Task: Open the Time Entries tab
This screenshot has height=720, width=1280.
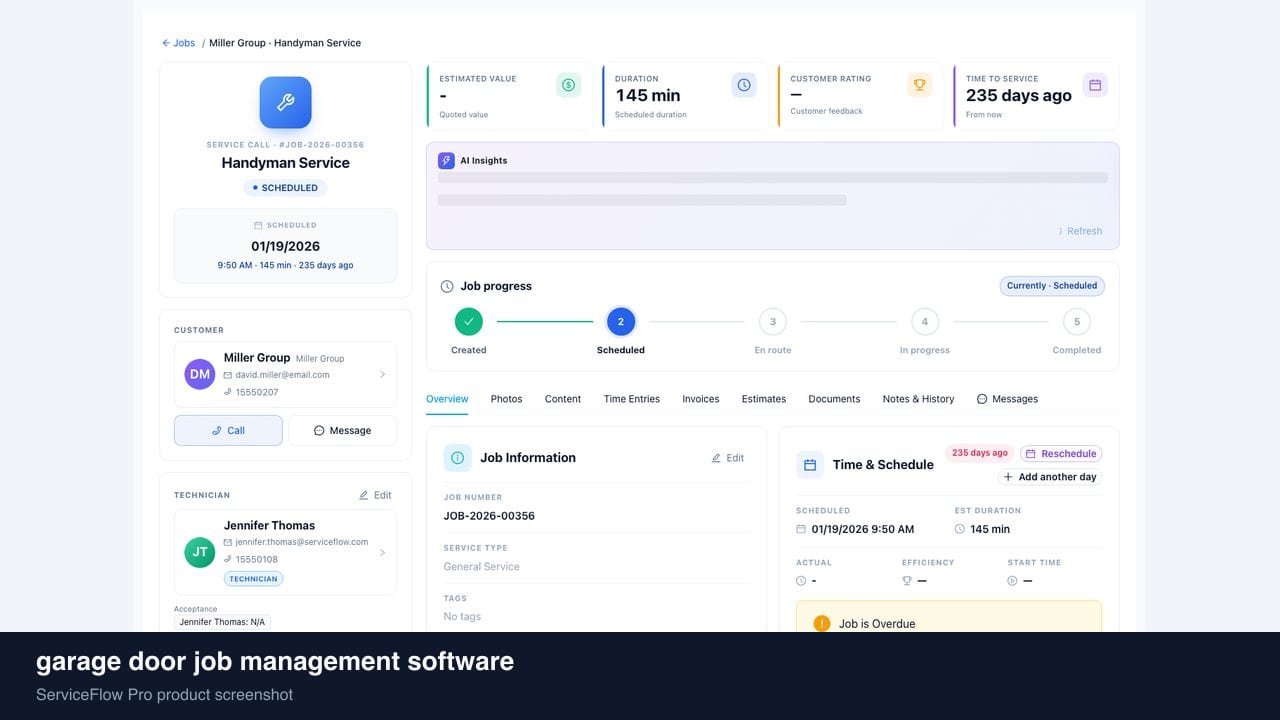Action: (632, 399)
